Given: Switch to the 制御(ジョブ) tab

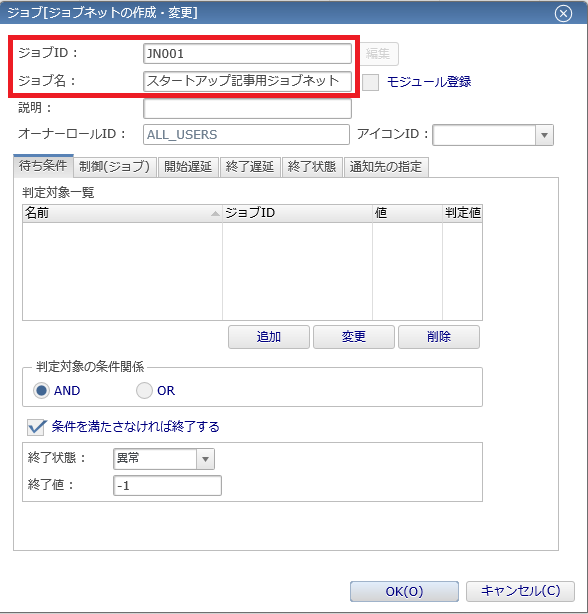Looking at the screenshot, I should (x=115, y=167).
